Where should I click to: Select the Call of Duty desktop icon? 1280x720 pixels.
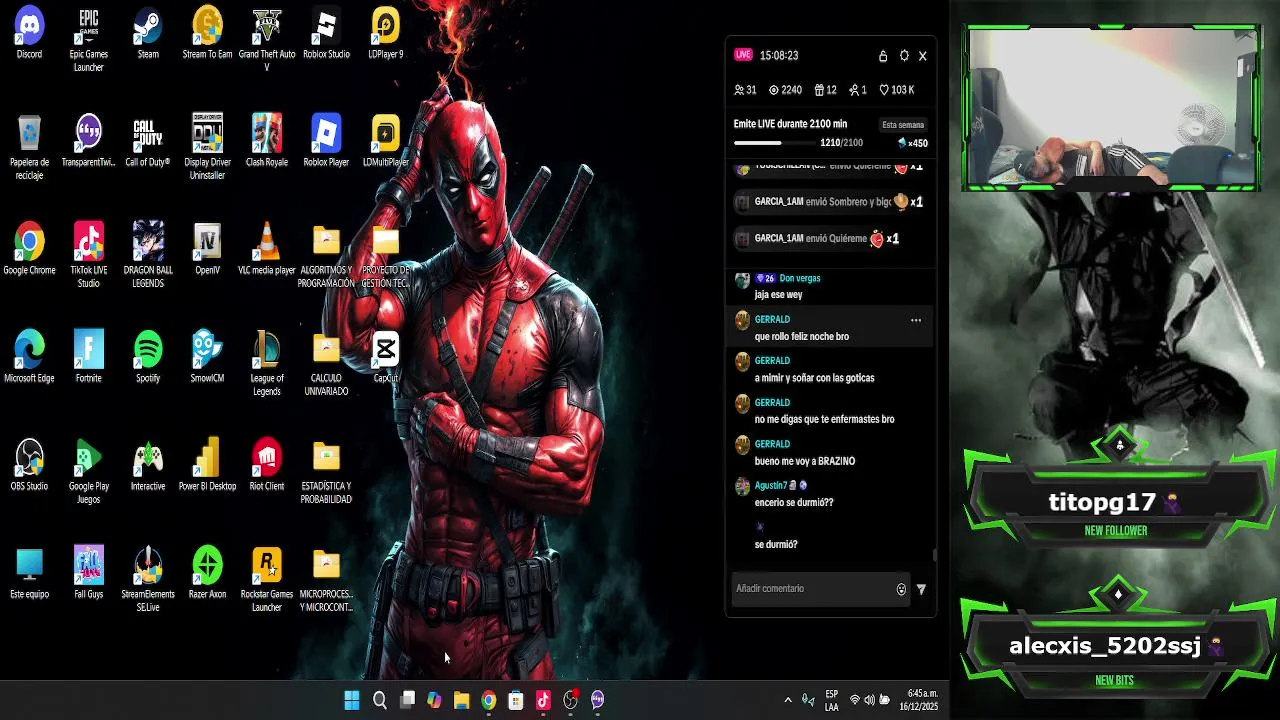[x=148, y=142]
